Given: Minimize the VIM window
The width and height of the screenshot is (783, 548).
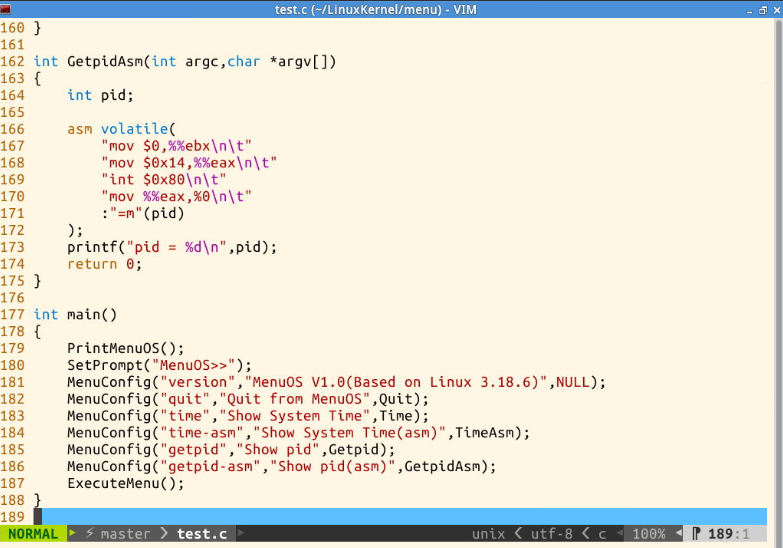Looking at the screenshot, I should click(x=750, y=10).
